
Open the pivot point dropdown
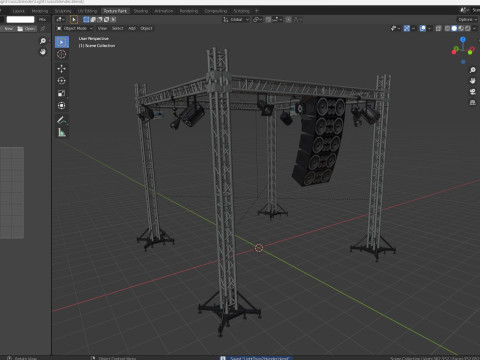tap(257, 20)
